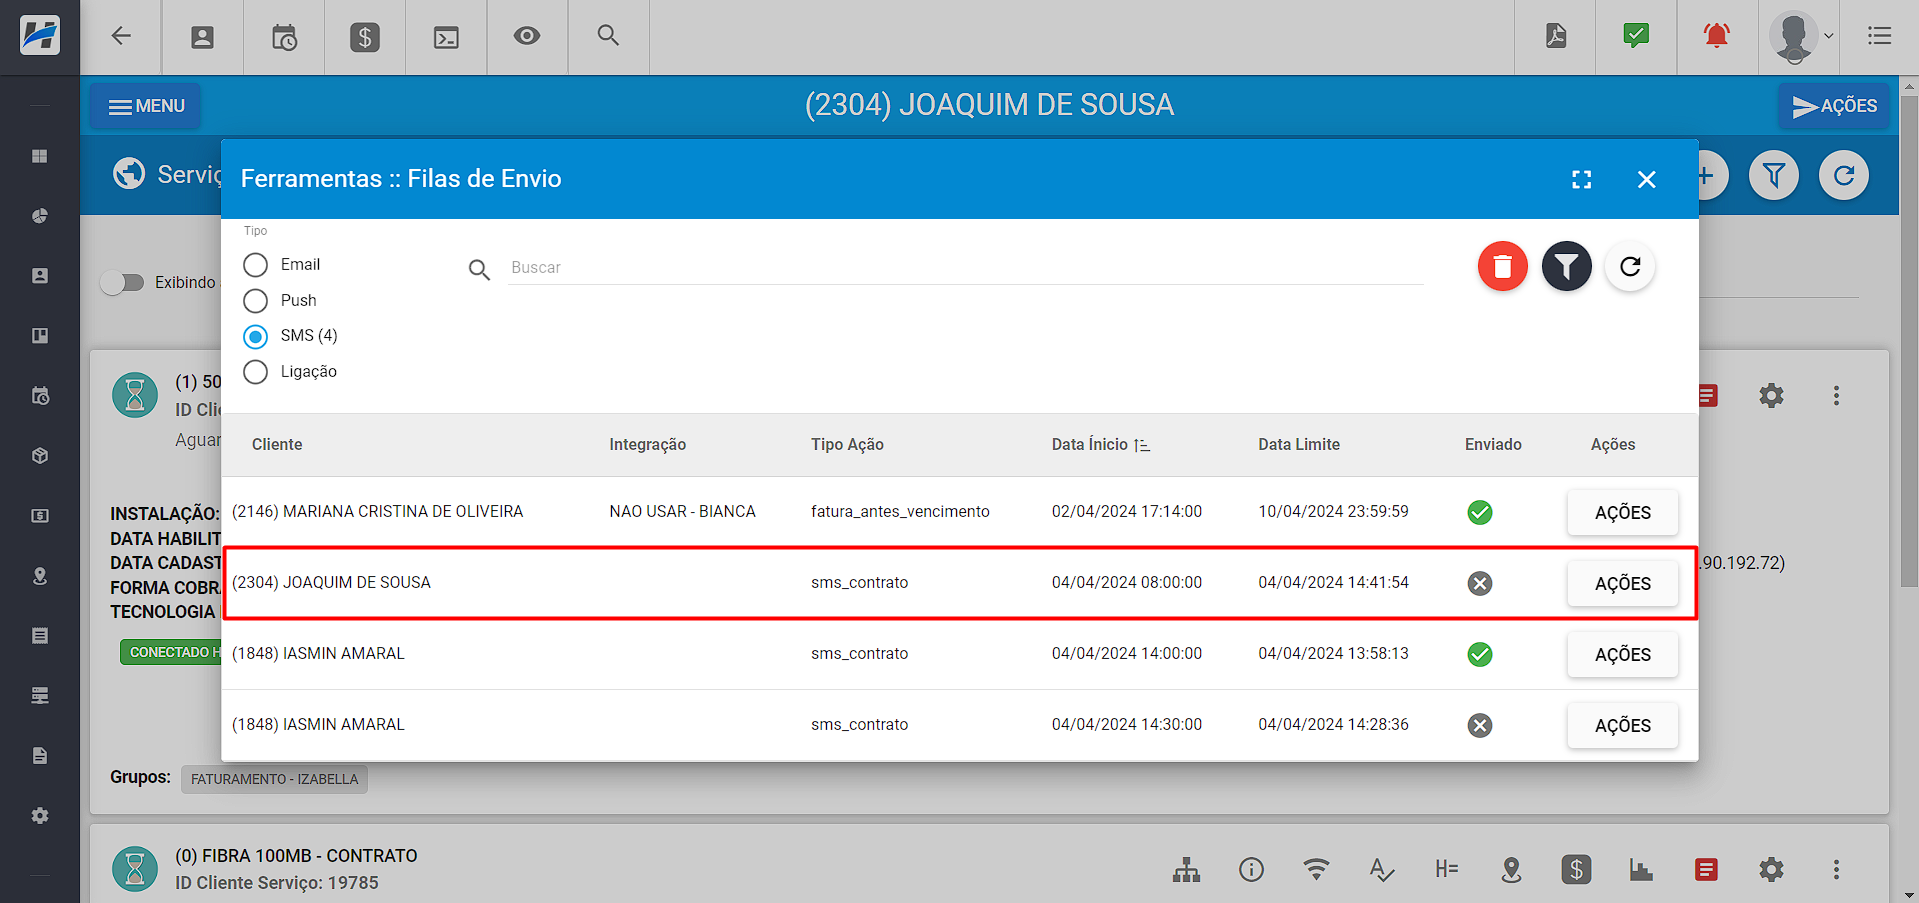Screen dimensions: 1919x903
Task: Open the calendar clock icon in top toolbar
Action: click(284, 38)
